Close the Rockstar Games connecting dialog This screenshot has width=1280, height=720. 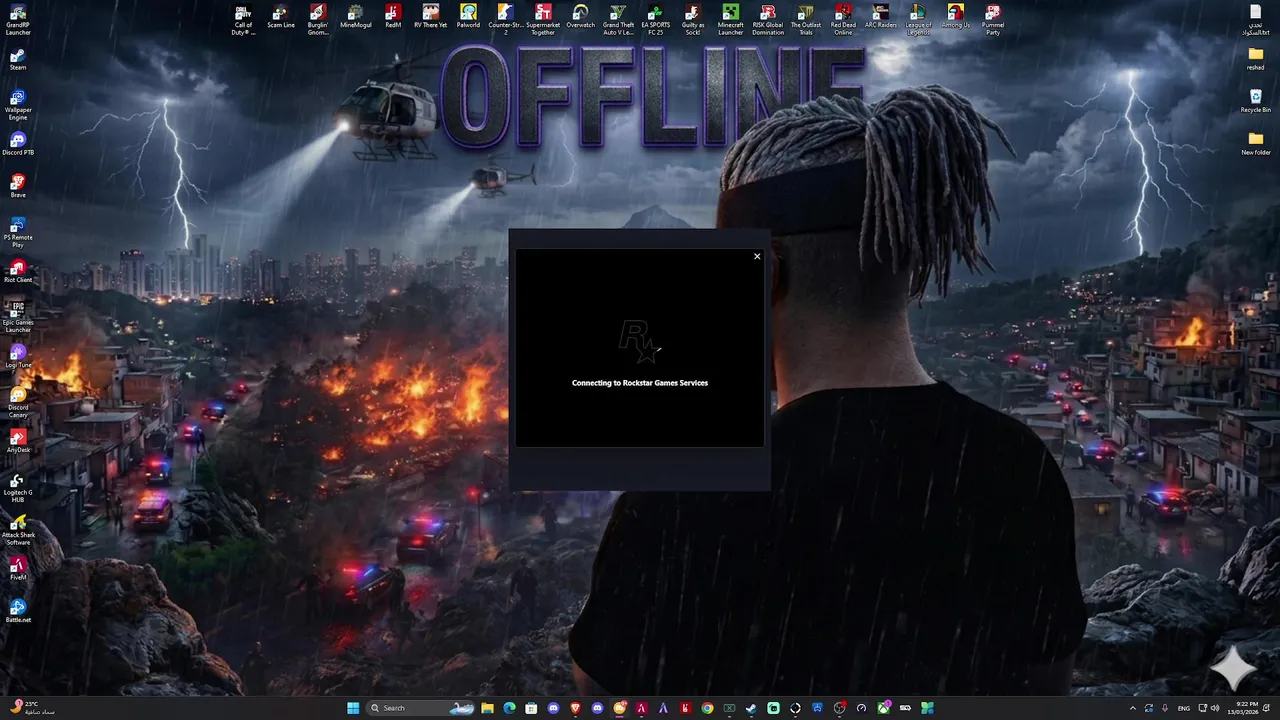[x=757, y=256]
